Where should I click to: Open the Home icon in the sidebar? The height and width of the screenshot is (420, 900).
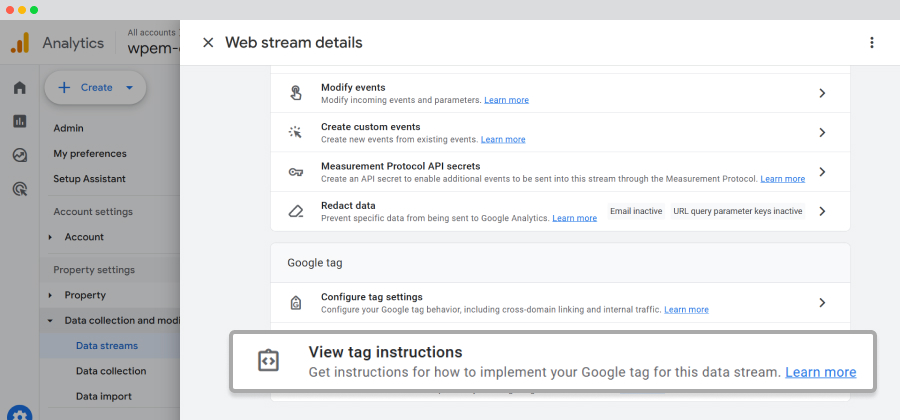[20, 88]
